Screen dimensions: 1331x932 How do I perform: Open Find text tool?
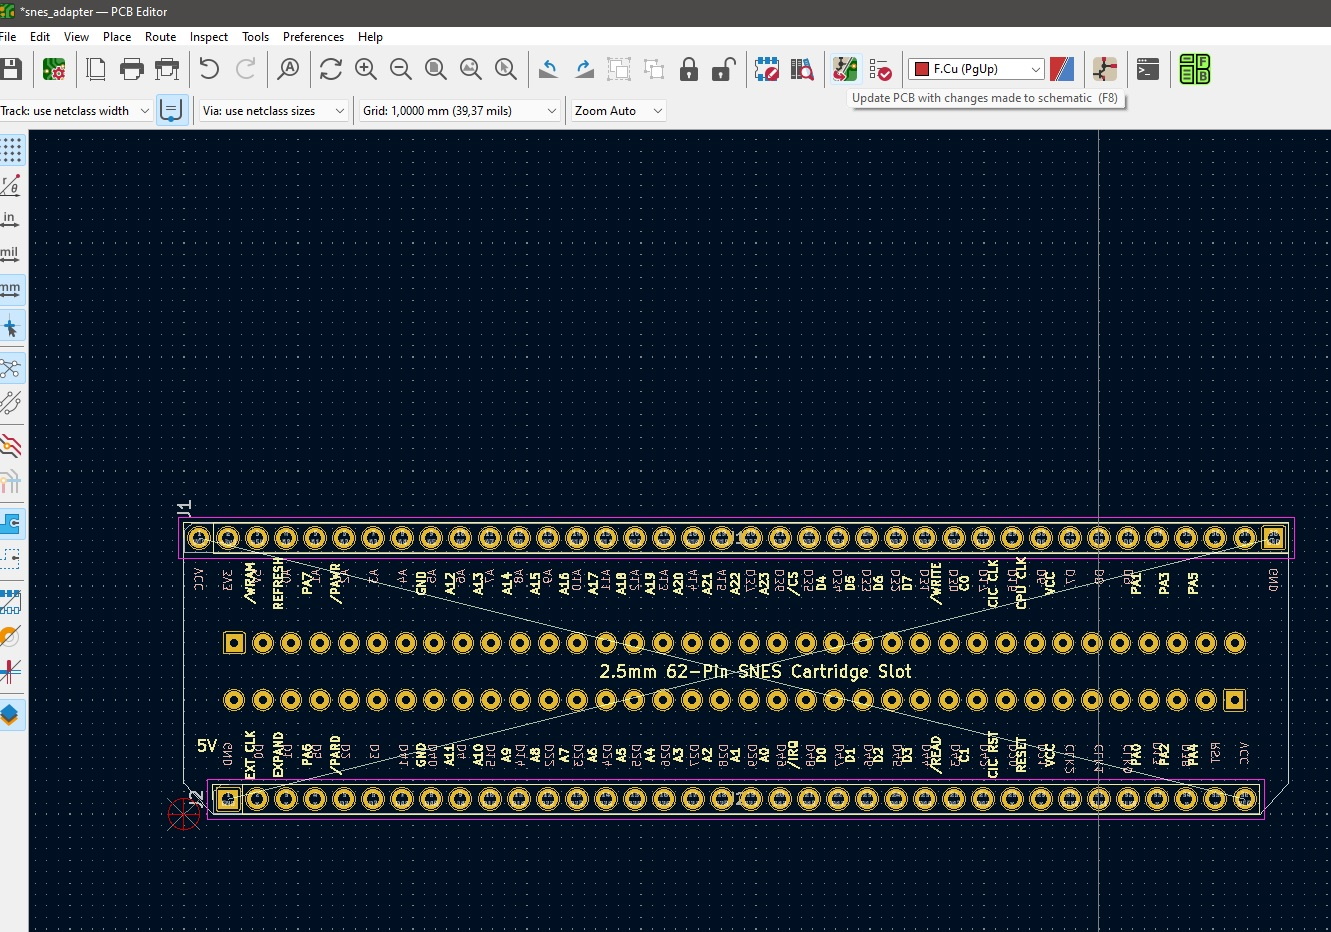click(x=288, y=69)
